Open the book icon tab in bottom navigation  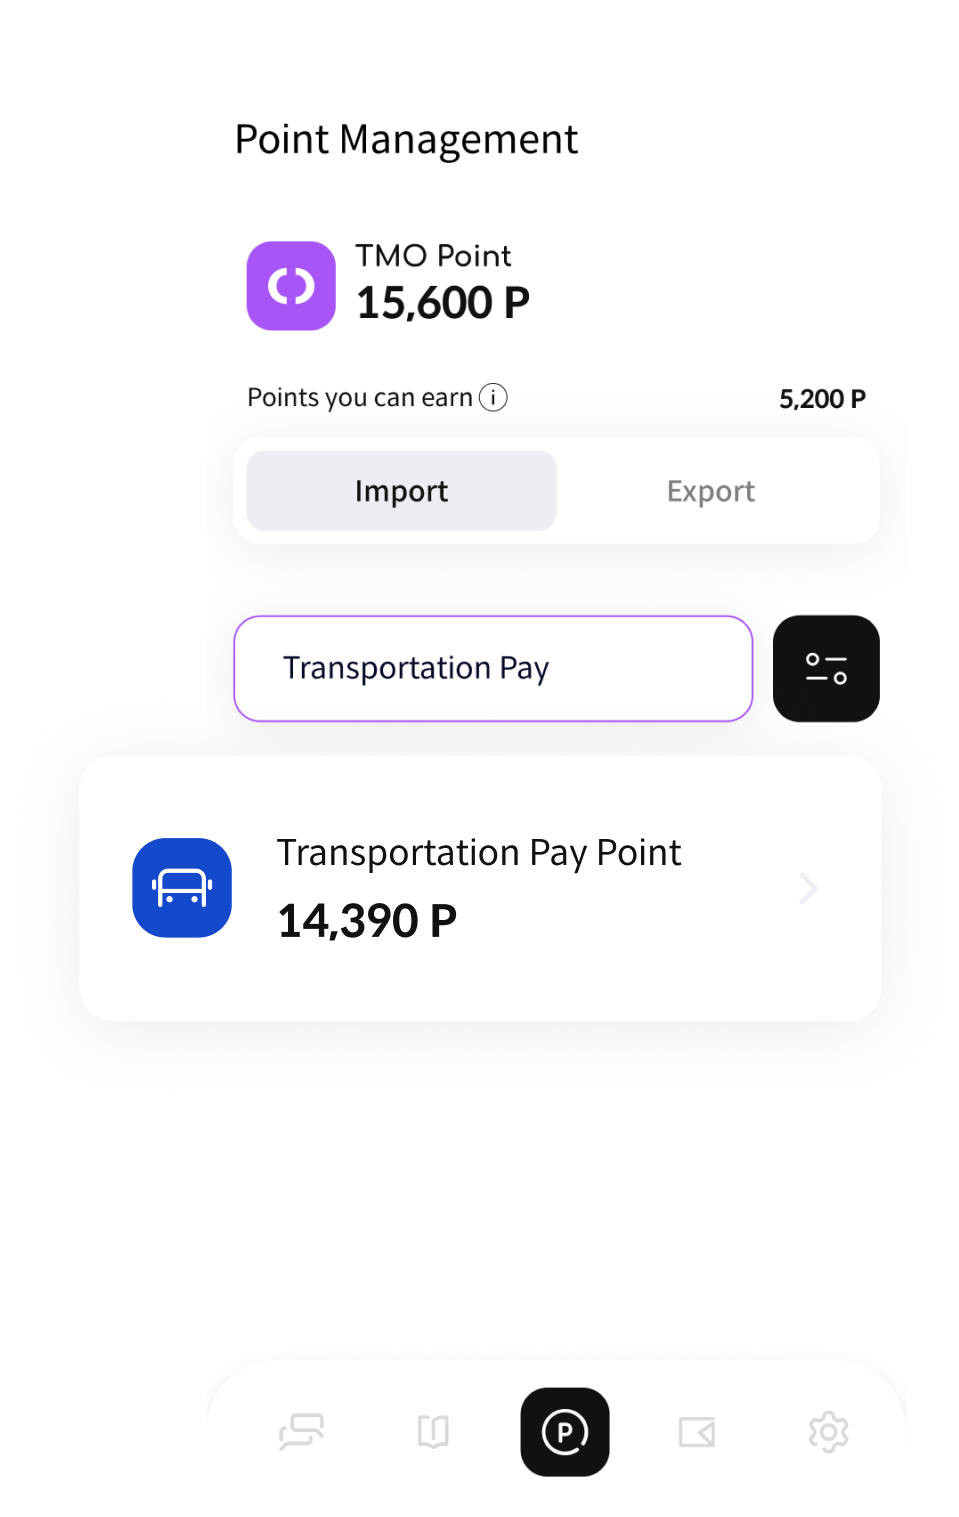(x=433, y=1432)
